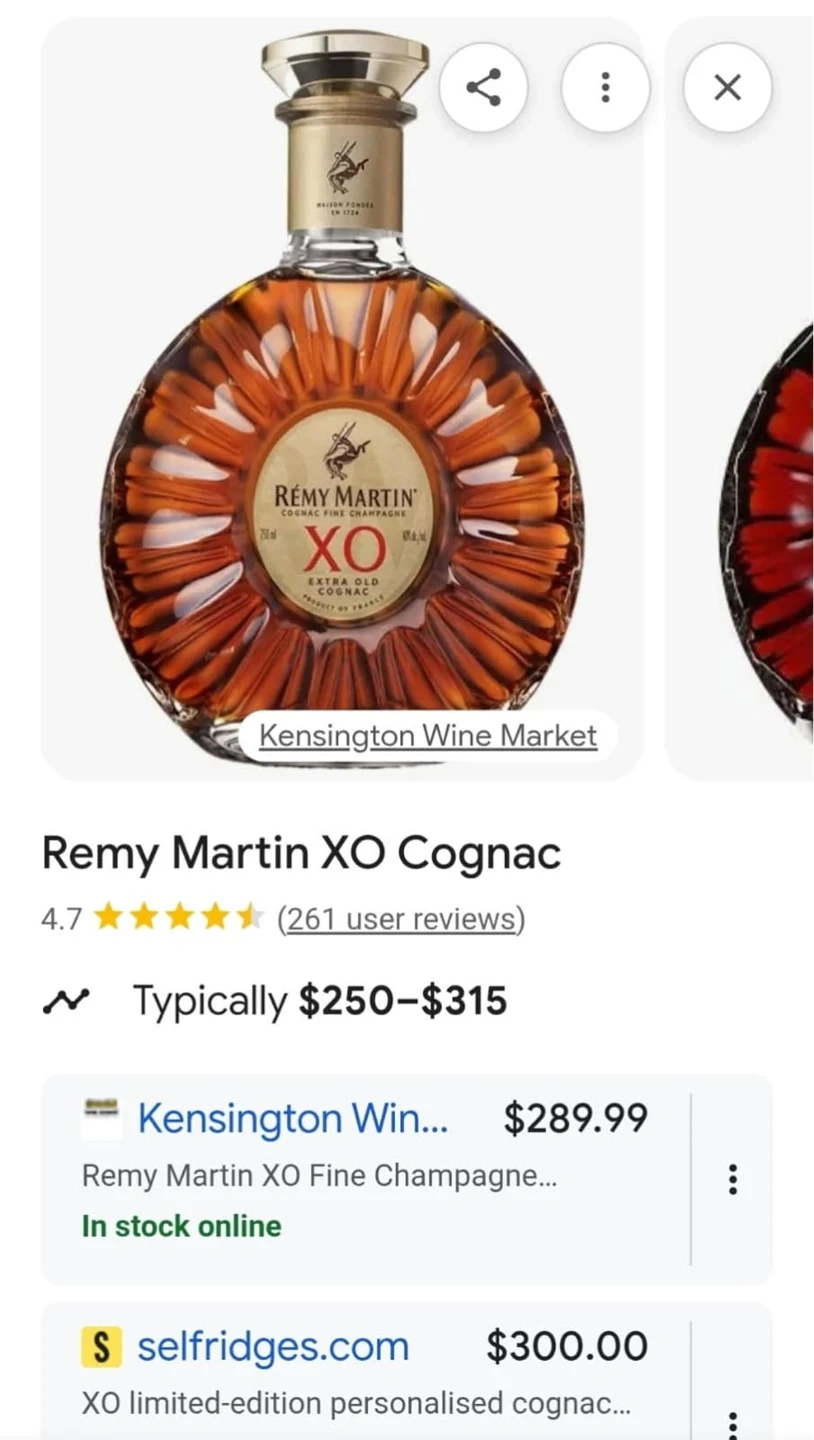Follow the Kensington Wine Market image source link
Image resolution: width=814 pixels, height=1440 pixels.
[428, 736]
